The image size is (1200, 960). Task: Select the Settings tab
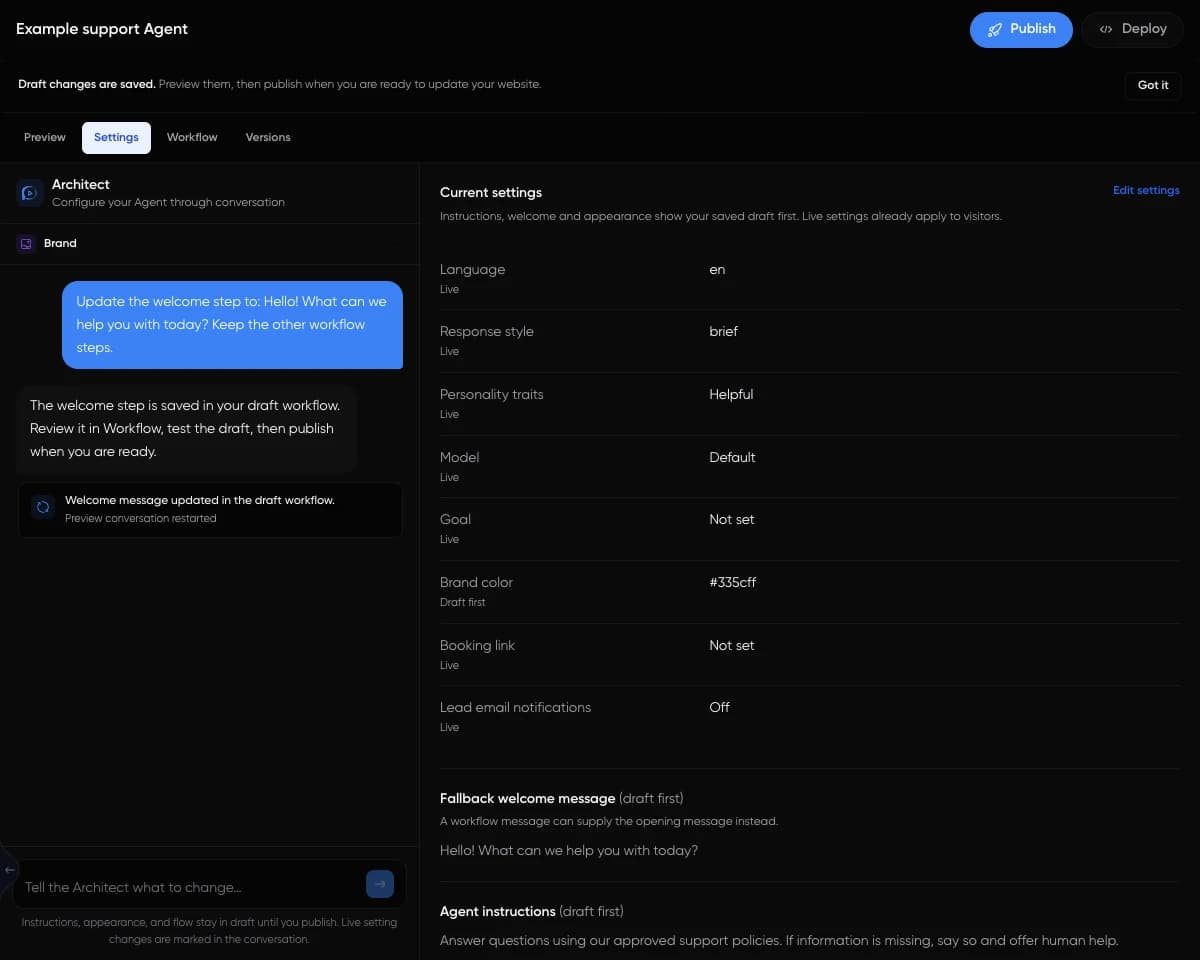click(x=116, y=137)
